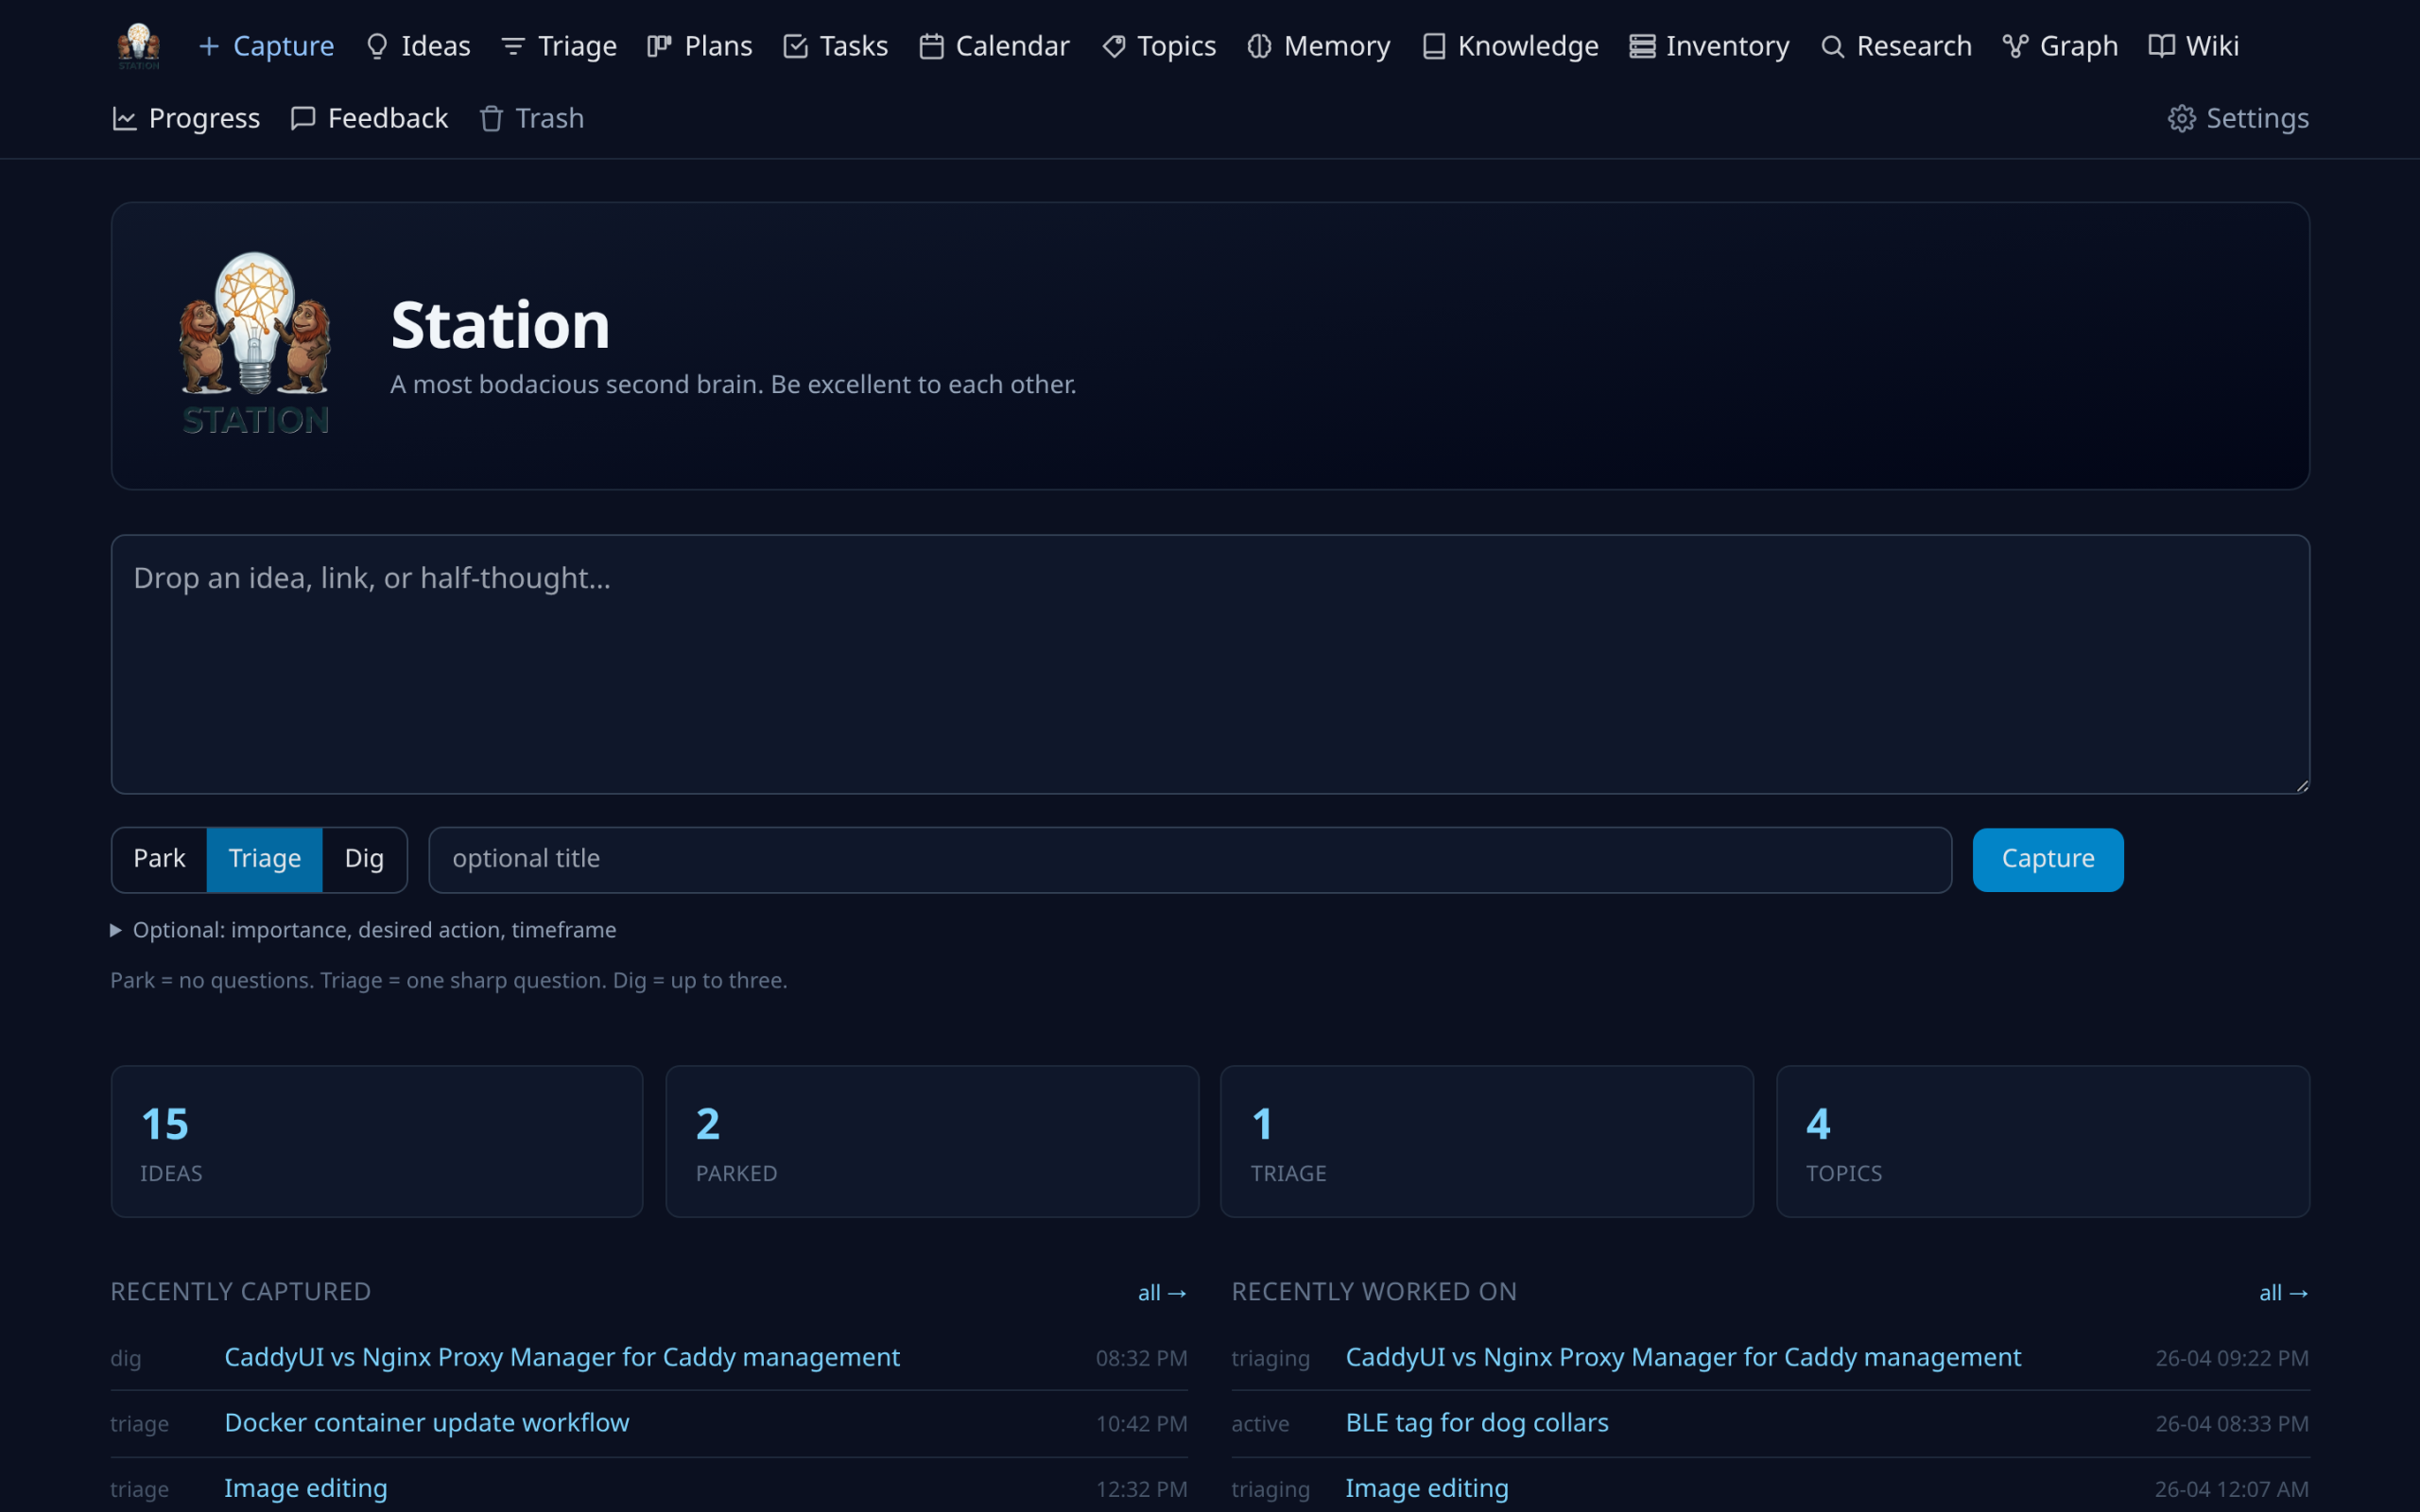Click the trash-can icon
2420x1512 pixels.
coord(491,119)
